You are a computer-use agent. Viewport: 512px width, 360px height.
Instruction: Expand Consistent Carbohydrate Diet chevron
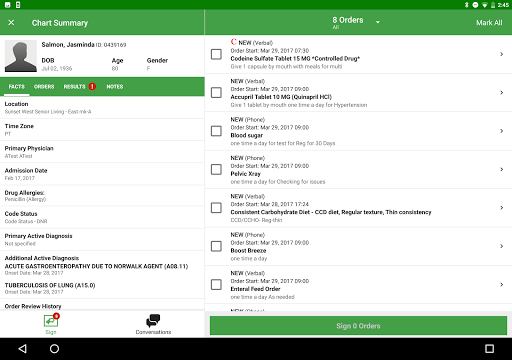pyautogui.click(x=502, y=208)
